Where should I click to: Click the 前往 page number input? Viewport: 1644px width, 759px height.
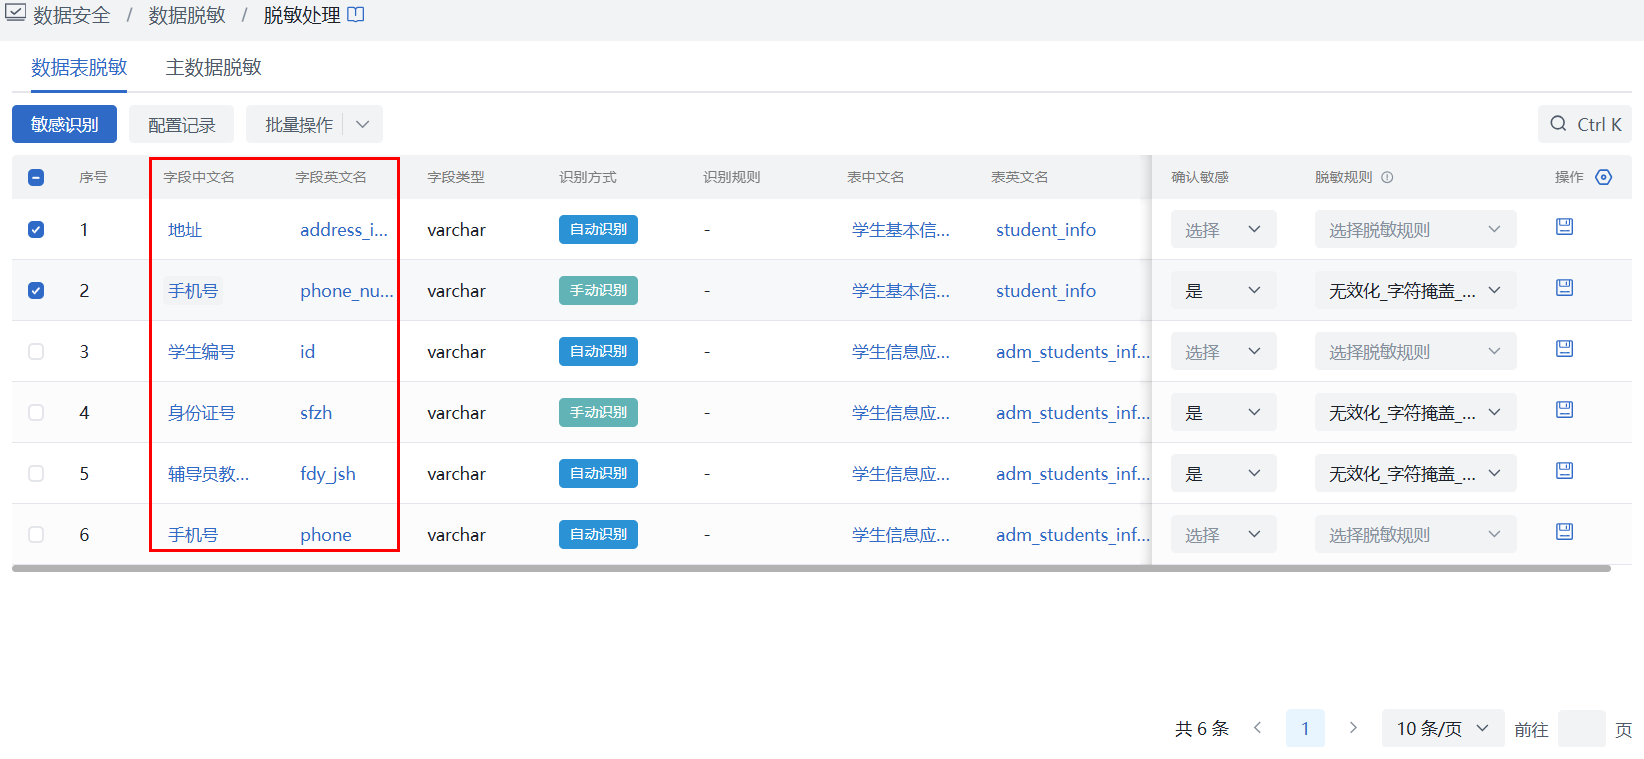1582,729
